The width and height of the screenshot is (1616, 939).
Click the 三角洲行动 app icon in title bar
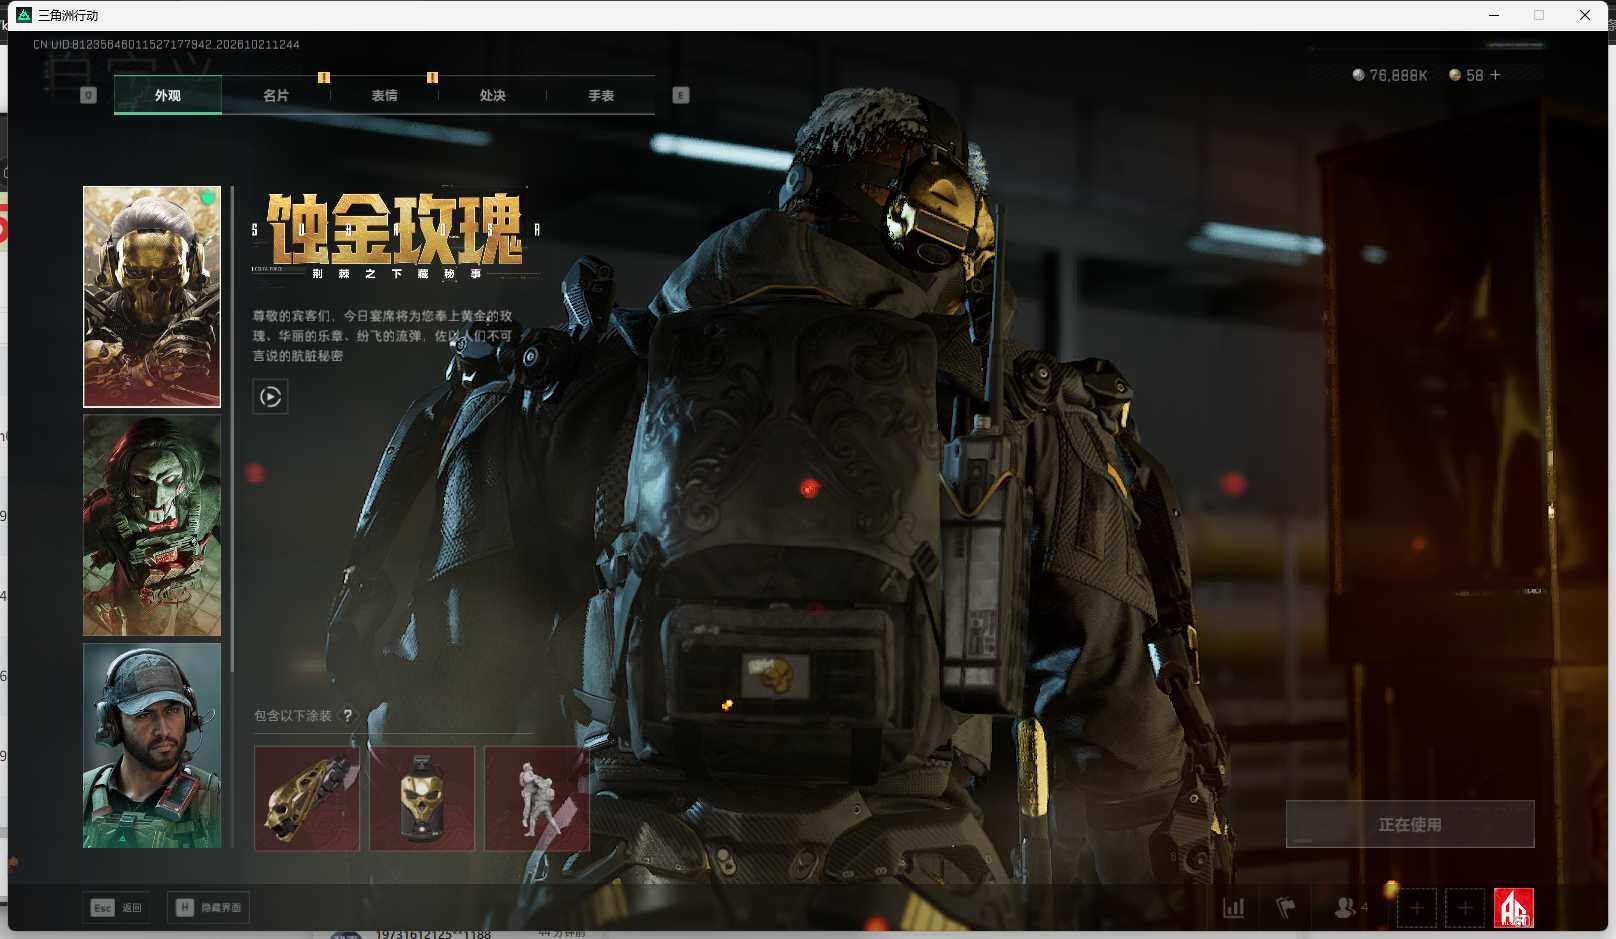coord(24,15)
